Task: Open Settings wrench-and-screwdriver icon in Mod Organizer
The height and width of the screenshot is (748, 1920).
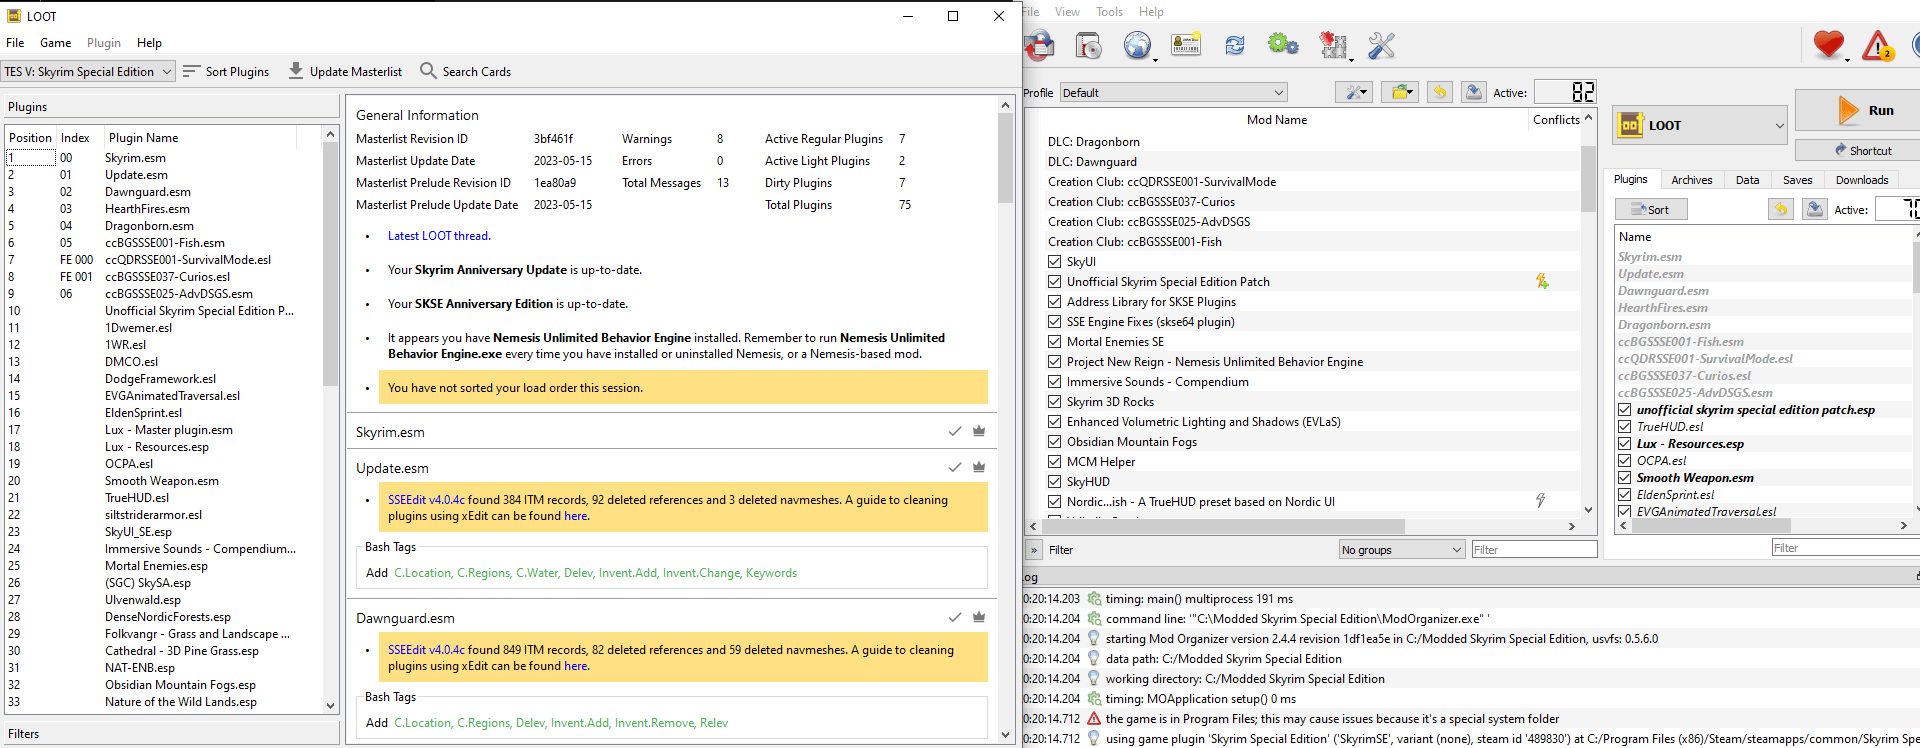Action: coord(1381,45)
